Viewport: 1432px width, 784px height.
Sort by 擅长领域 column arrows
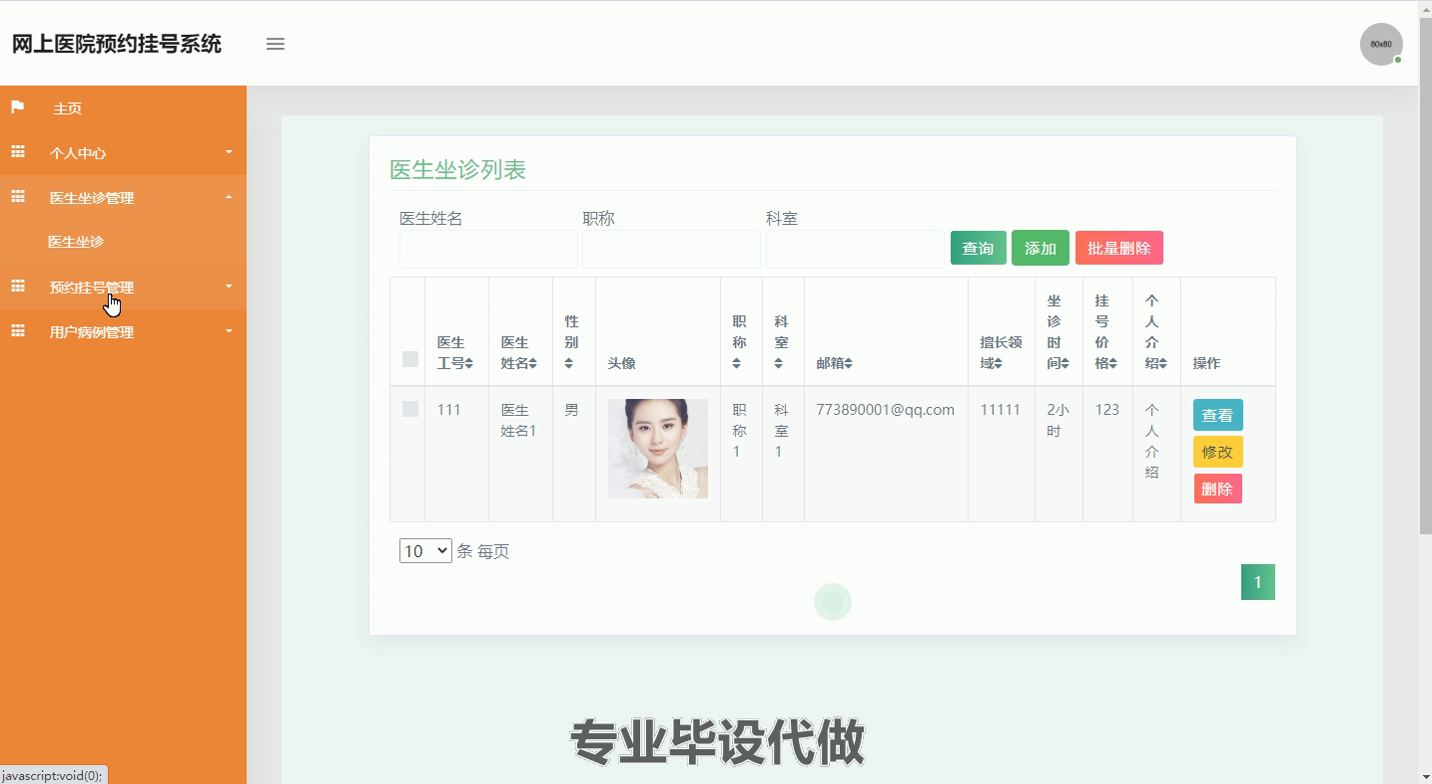click(998, 363)
